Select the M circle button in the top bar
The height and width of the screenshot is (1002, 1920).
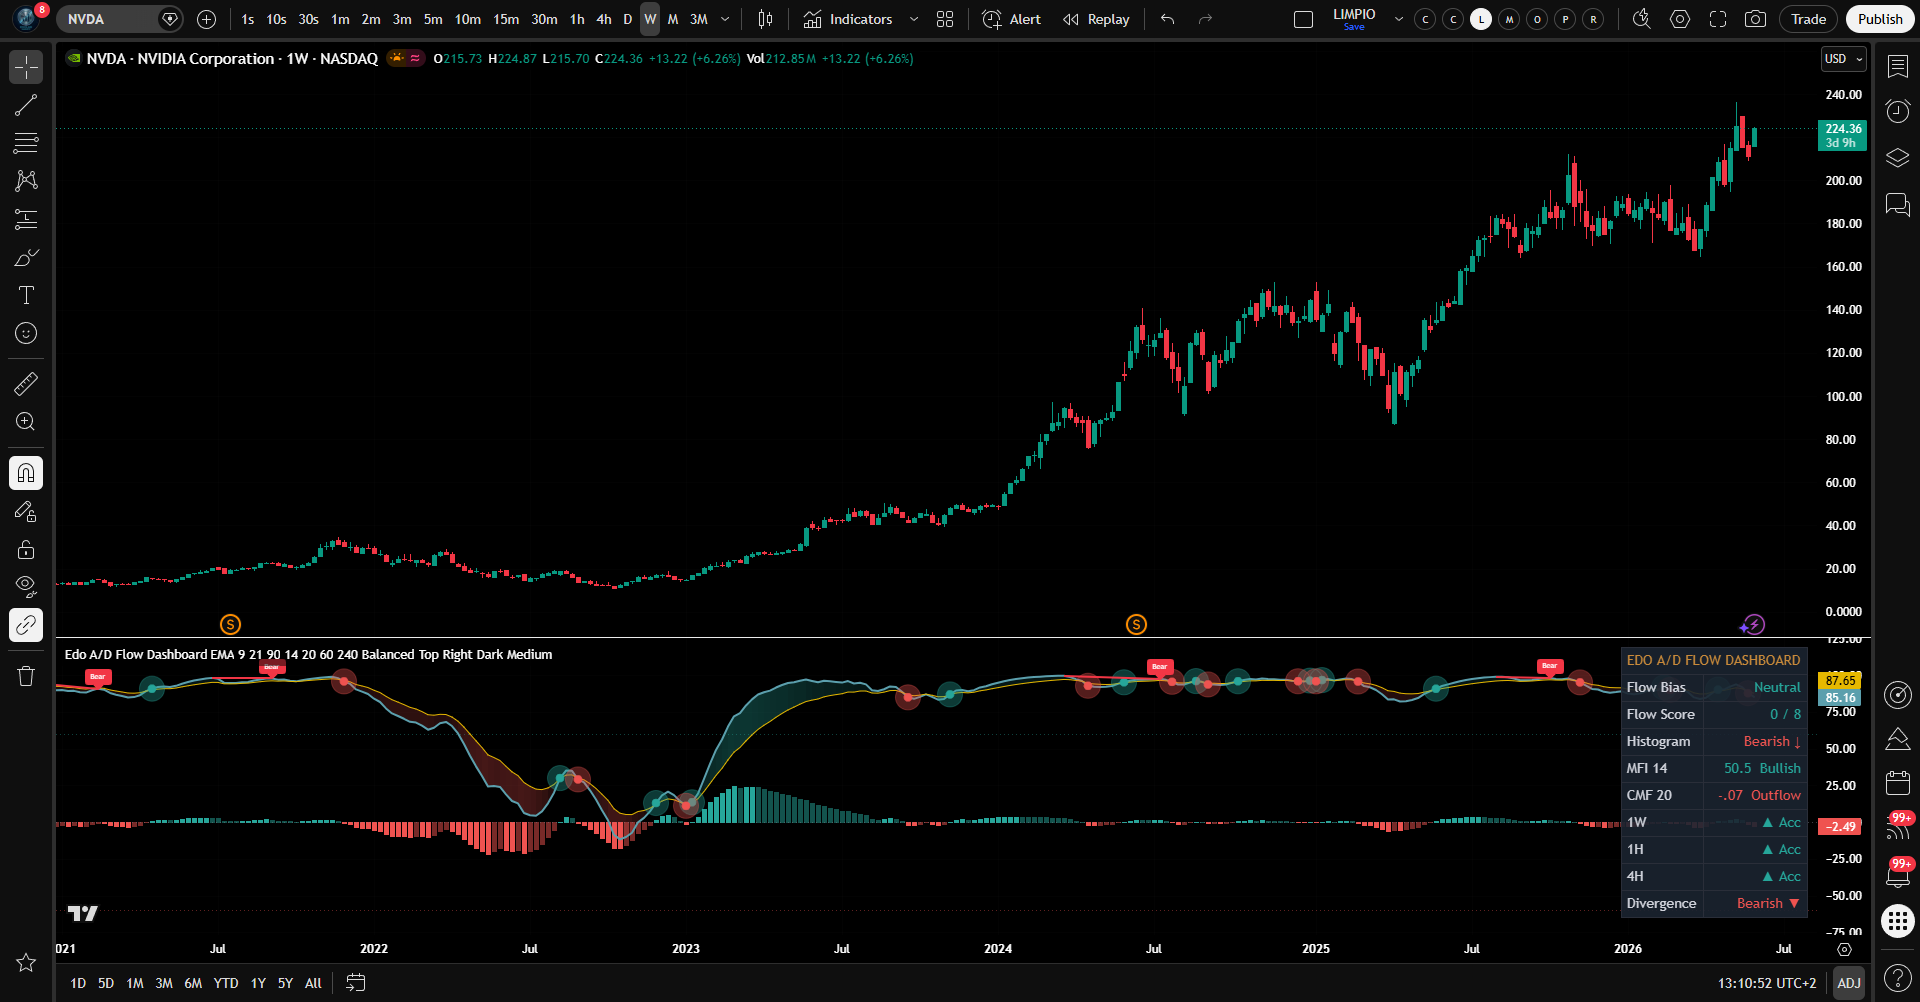[x=1509, y=19]
